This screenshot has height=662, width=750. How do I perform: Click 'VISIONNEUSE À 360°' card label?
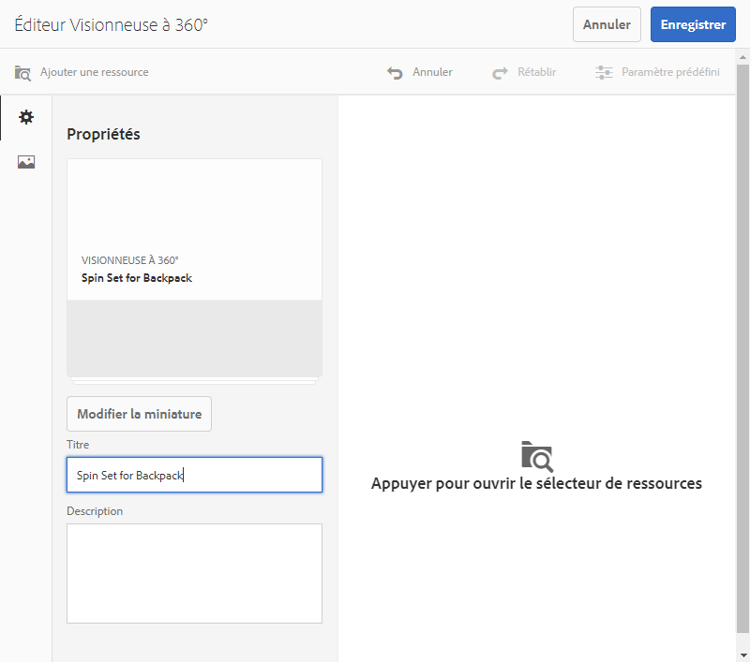point(130,260)
